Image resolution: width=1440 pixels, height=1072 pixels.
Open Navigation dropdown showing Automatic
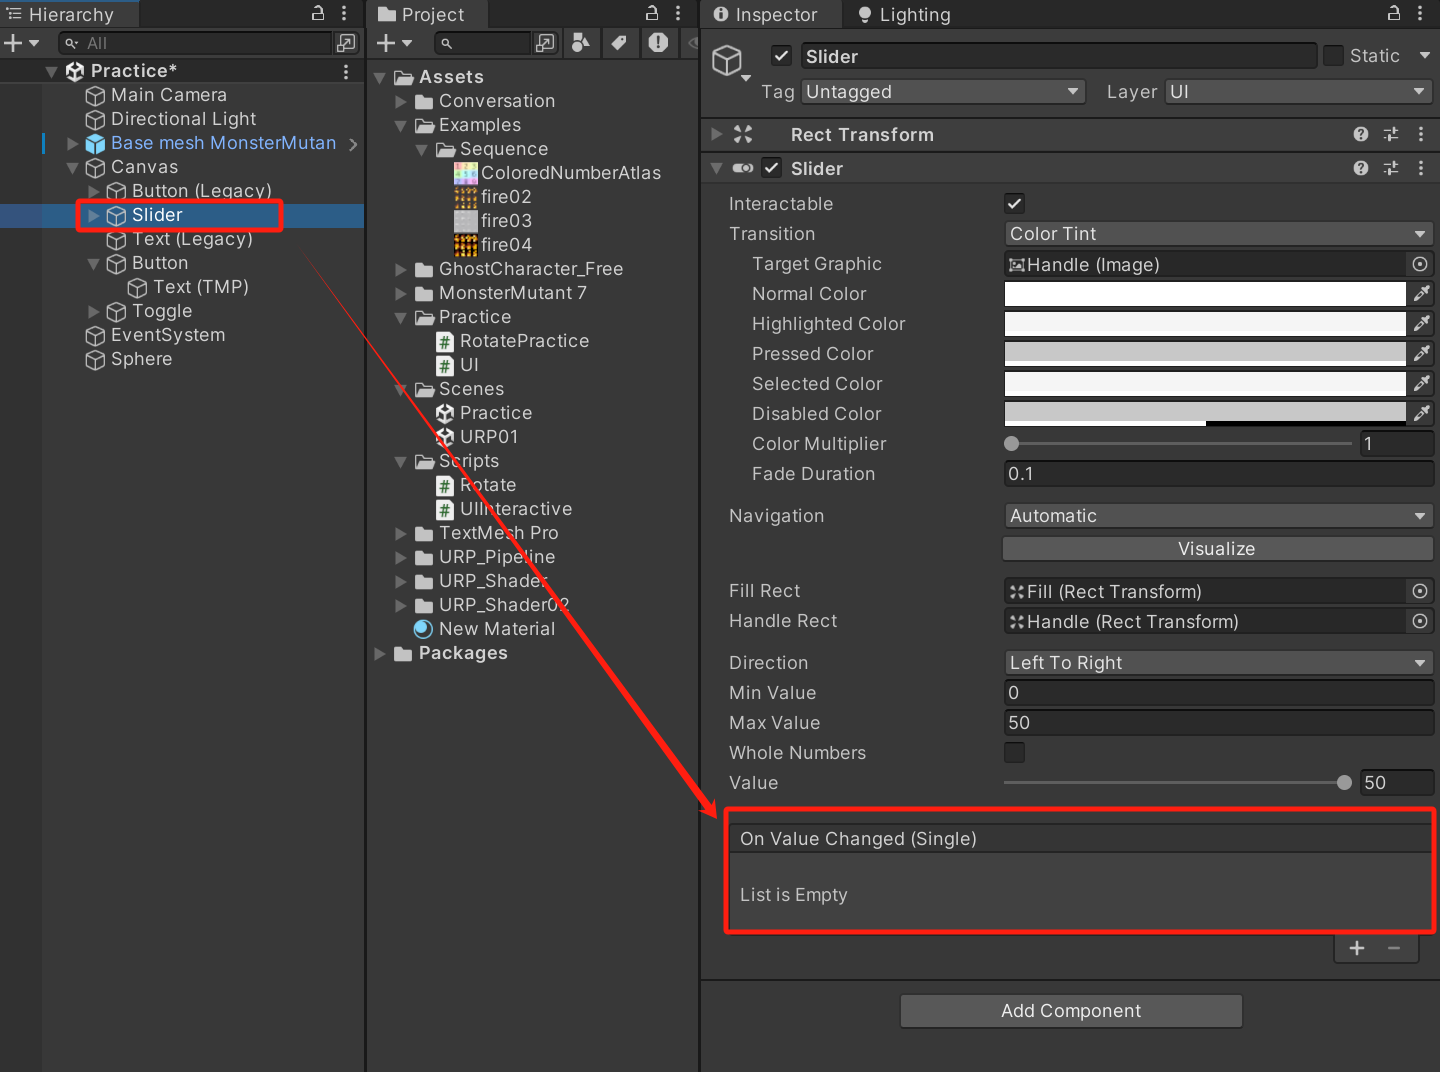[1218, 516]
